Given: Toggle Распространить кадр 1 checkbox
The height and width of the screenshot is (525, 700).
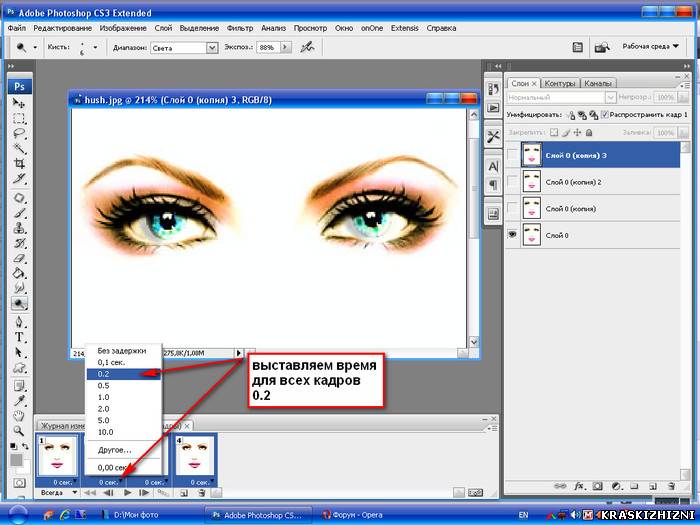Looking at the screenshot, I should (604, 115).
